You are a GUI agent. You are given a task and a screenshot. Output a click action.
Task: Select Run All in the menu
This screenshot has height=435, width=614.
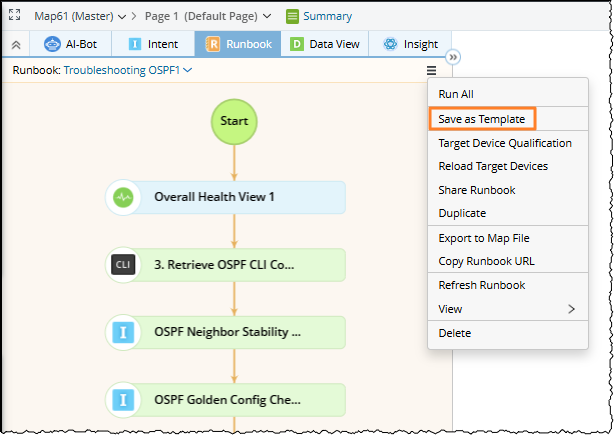click(x=456, y=94)
